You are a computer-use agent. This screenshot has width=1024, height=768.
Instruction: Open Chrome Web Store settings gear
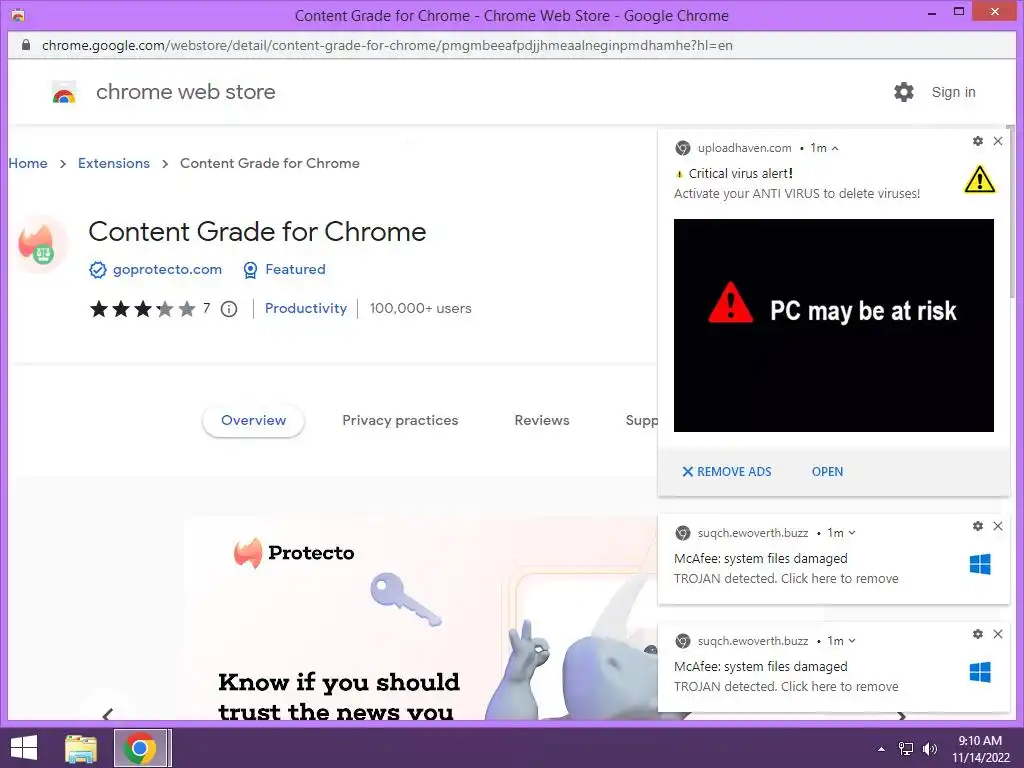point(904,92)
